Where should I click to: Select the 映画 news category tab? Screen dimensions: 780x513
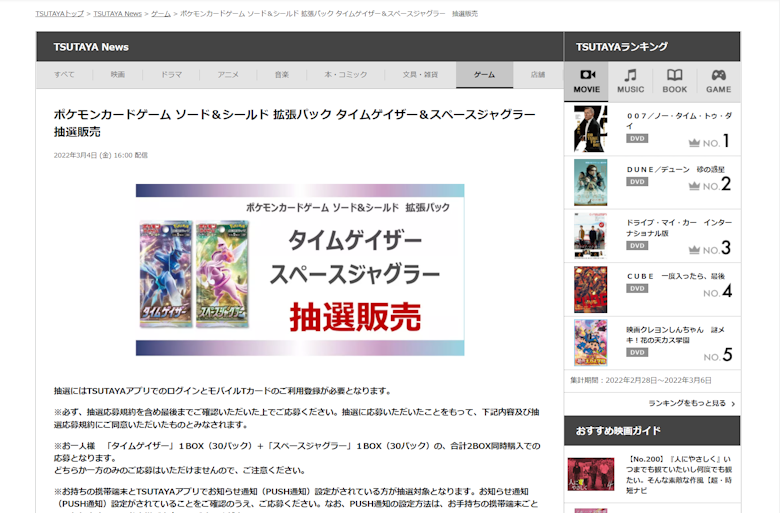pos(118,75)
